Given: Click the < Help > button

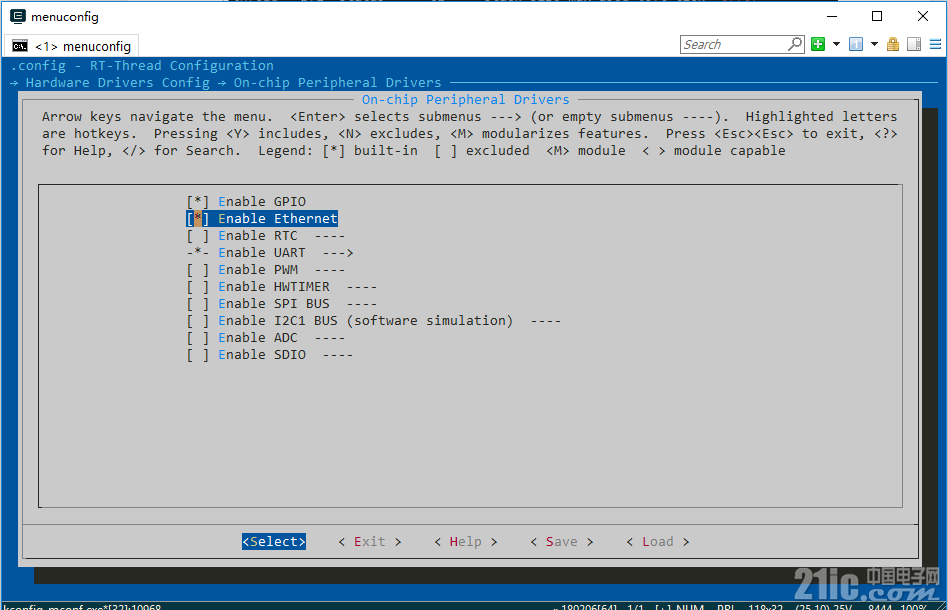Looking at the screenshot, I should tap(466, 542).
